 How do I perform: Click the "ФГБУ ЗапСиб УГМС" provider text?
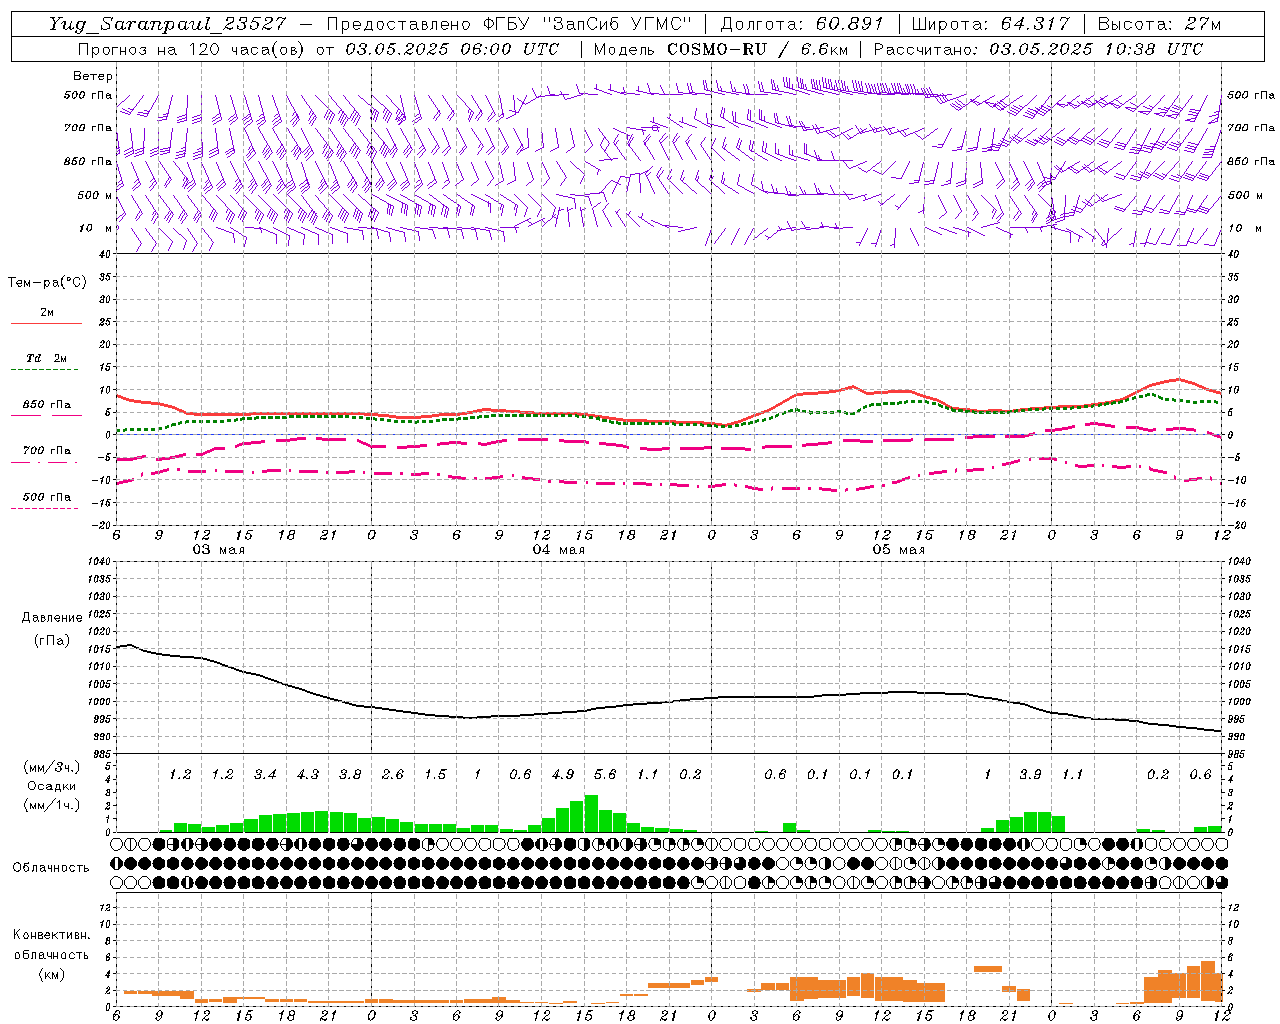click(586, 24)
